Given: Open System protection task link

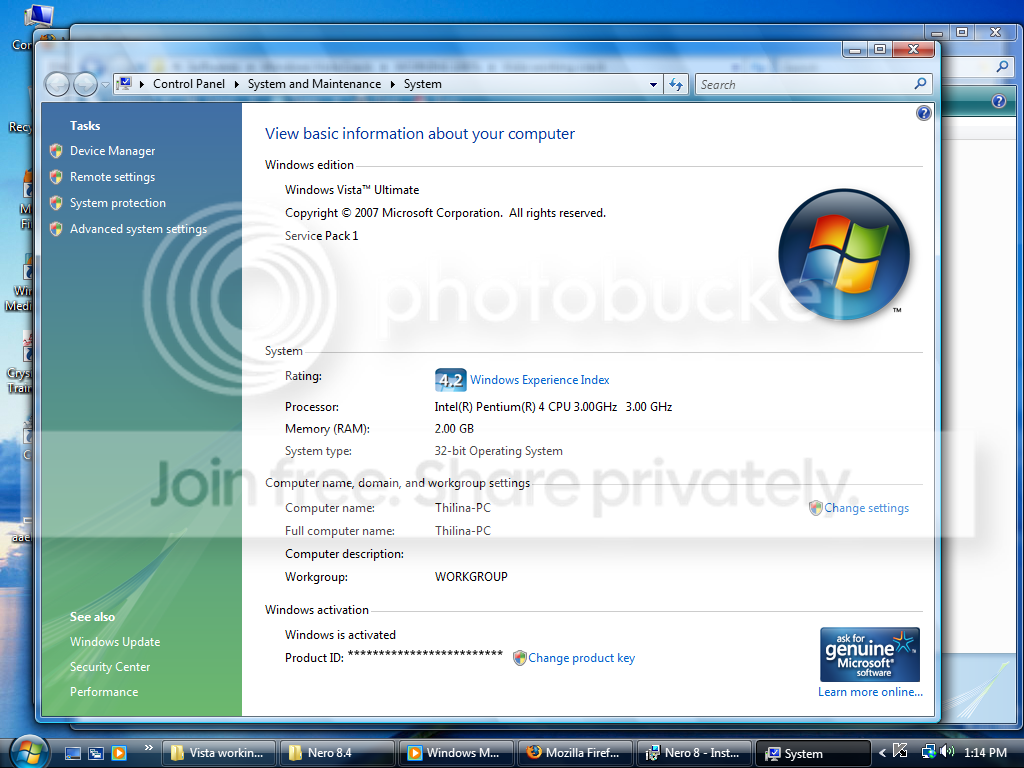Looking at the screenshot, I should click(118, 203).
